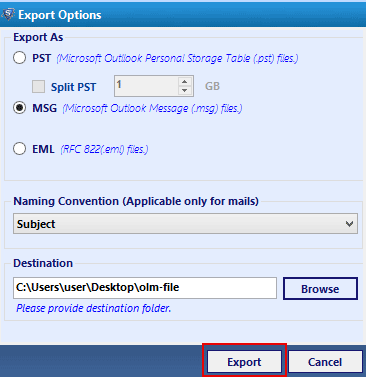This screenshot has height=377, width=366.
Task: Click the PST description text about Personal Storage Table
Action: [177, 58]
